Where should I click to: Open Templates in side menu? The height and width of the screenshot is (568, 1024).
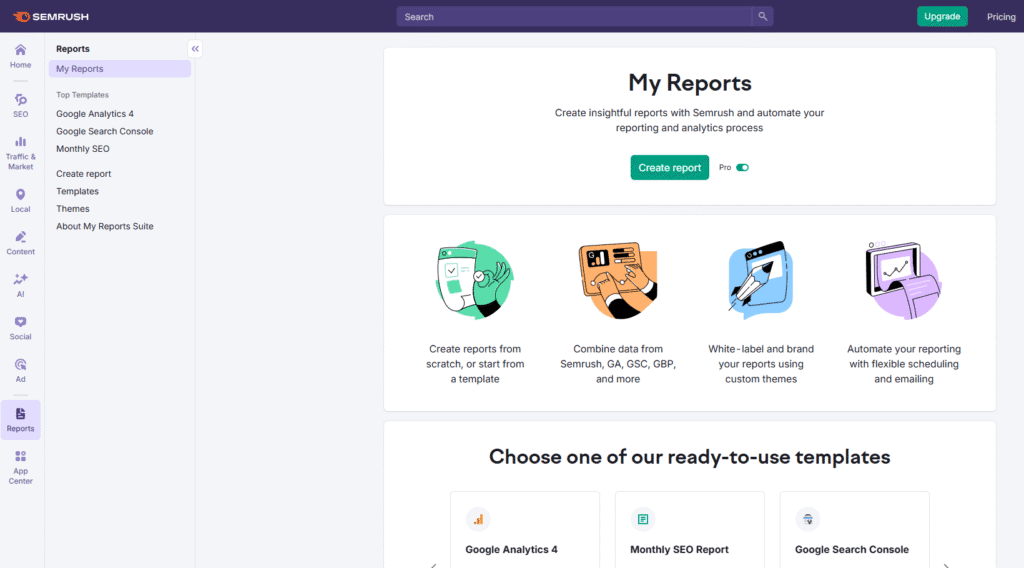pos(77,191)
